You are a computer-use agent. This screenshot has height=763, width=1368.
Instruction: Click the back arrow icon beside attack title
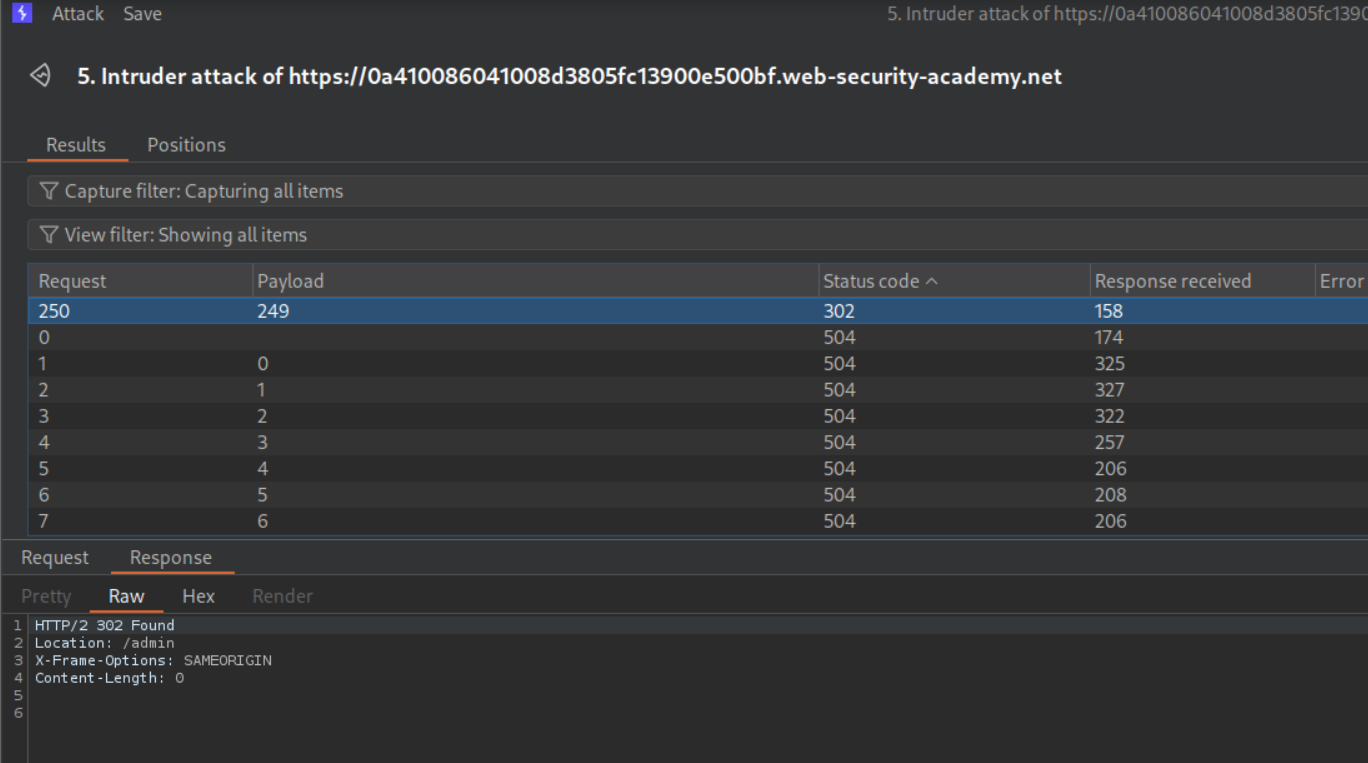coord(40,76)
